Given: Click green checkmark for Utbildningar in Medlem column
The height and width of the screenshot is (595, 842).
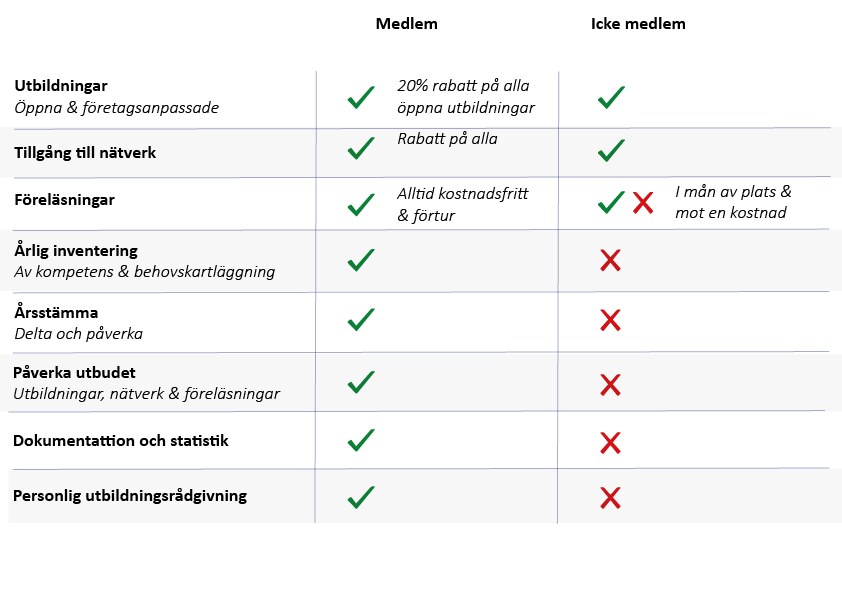Looking at the screenshot, I should tap(361, 99).
